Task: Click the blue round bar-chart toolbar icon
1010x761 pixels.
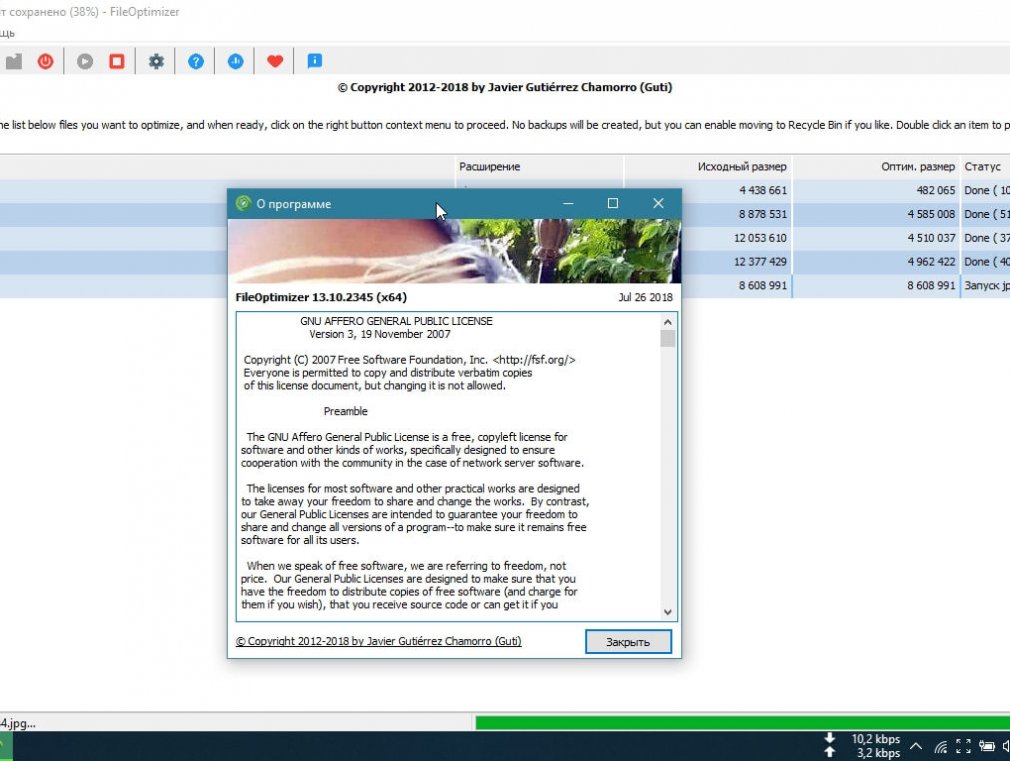Action: (x=236, y=61)
